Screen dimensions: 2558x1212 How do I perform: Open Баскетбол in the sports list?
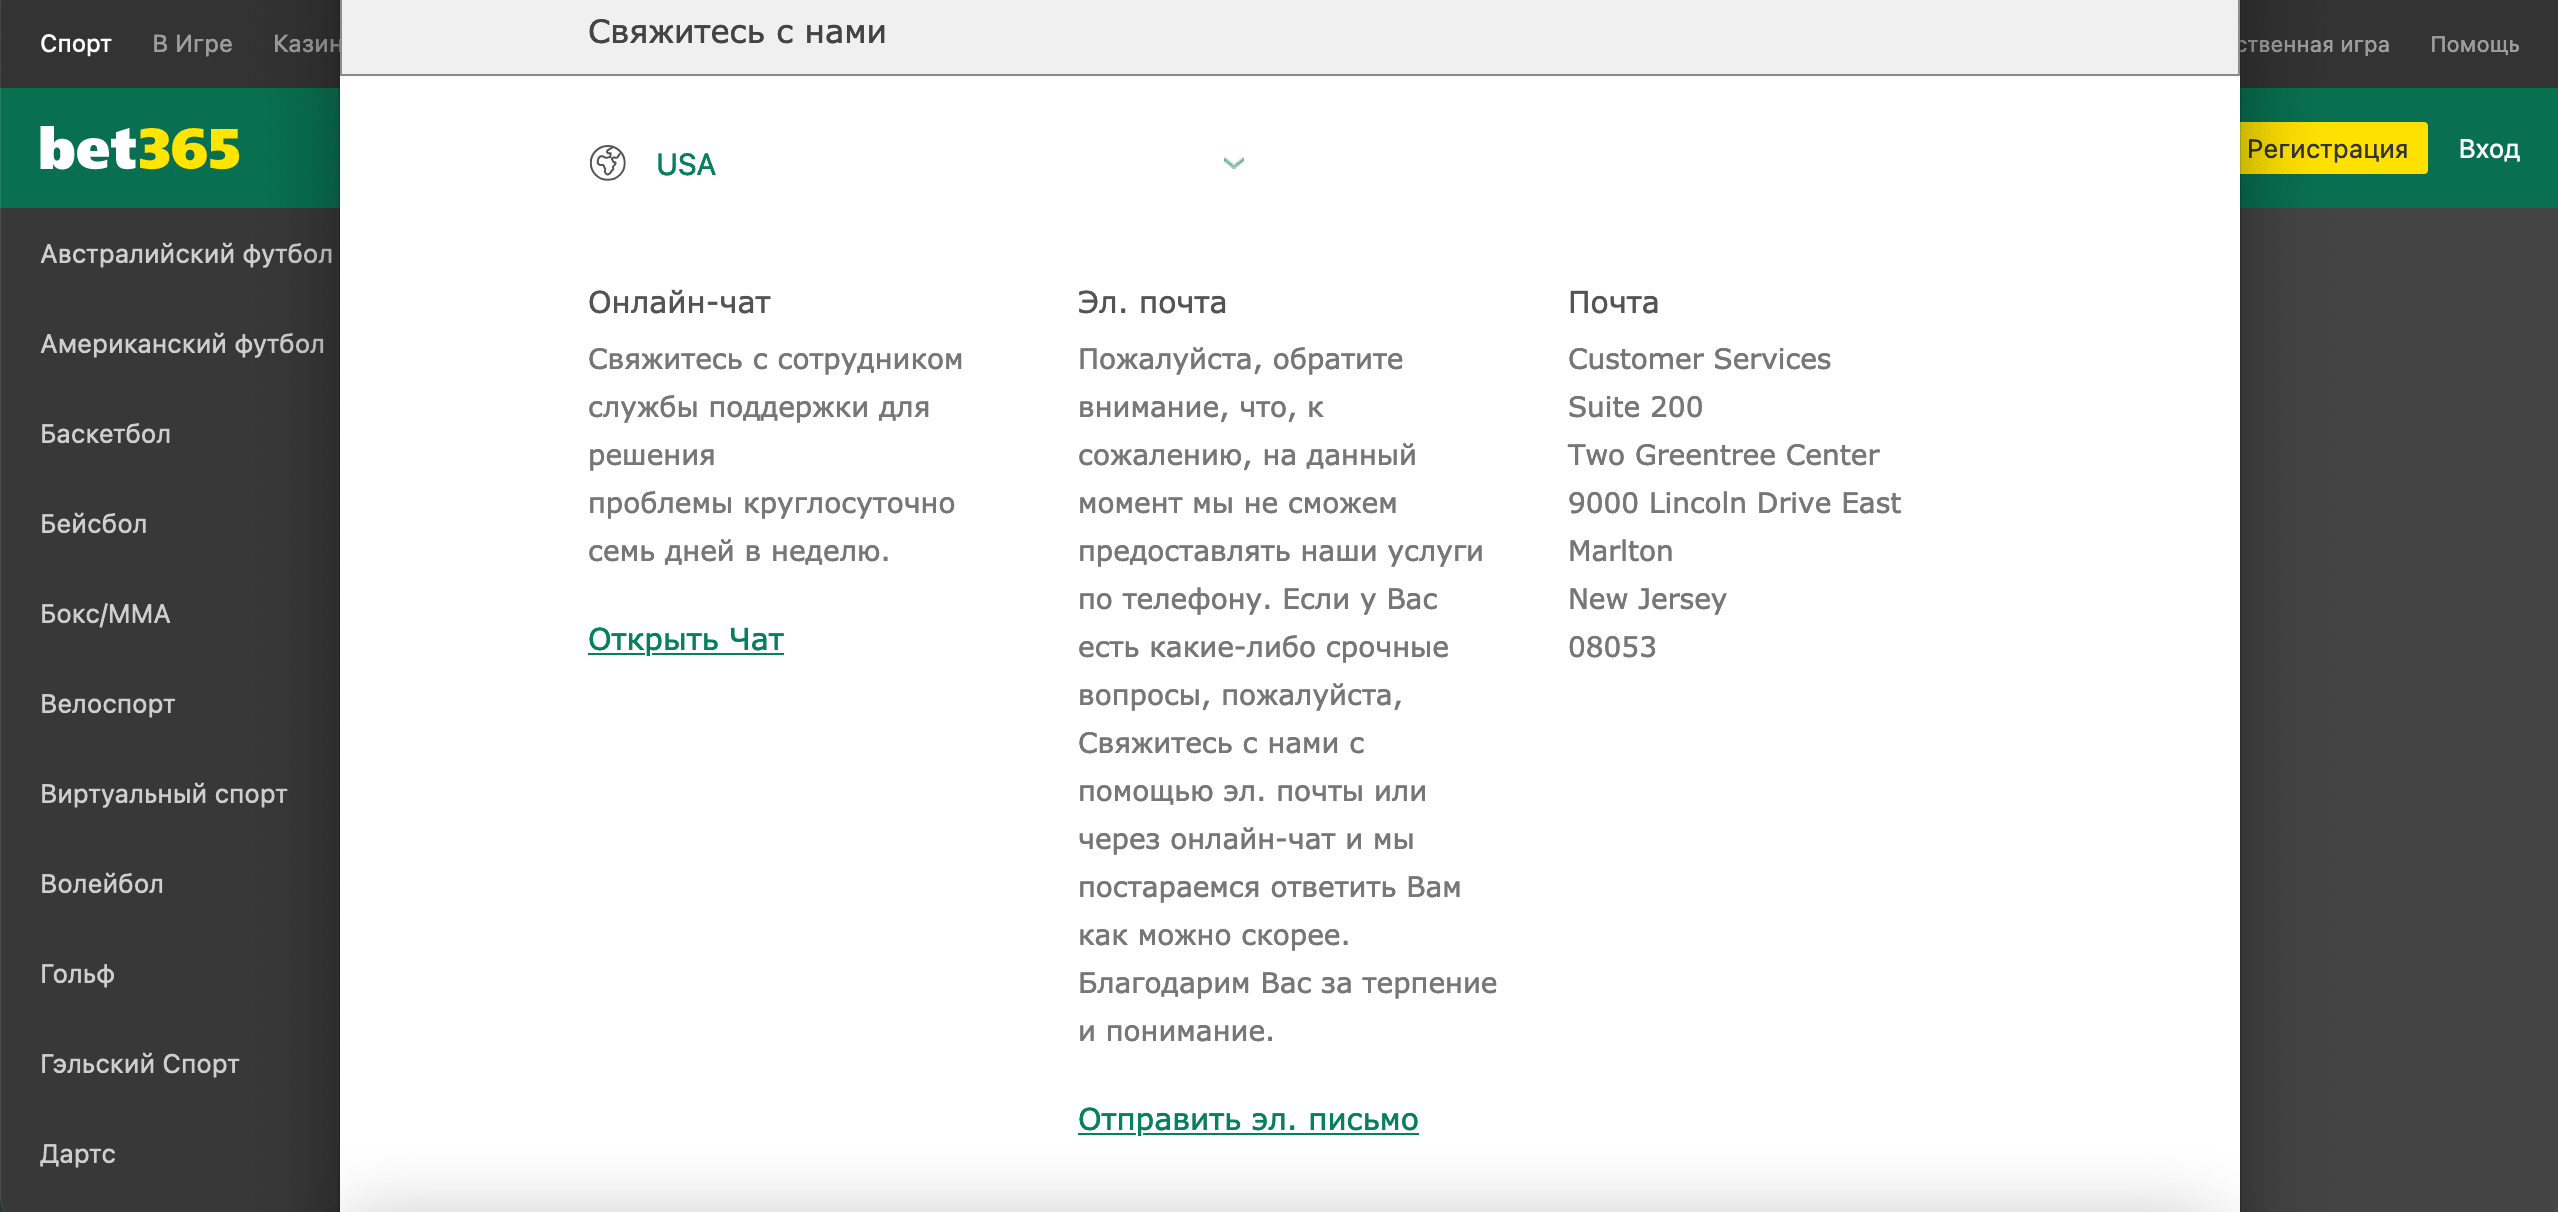click(x=105, y=434)
